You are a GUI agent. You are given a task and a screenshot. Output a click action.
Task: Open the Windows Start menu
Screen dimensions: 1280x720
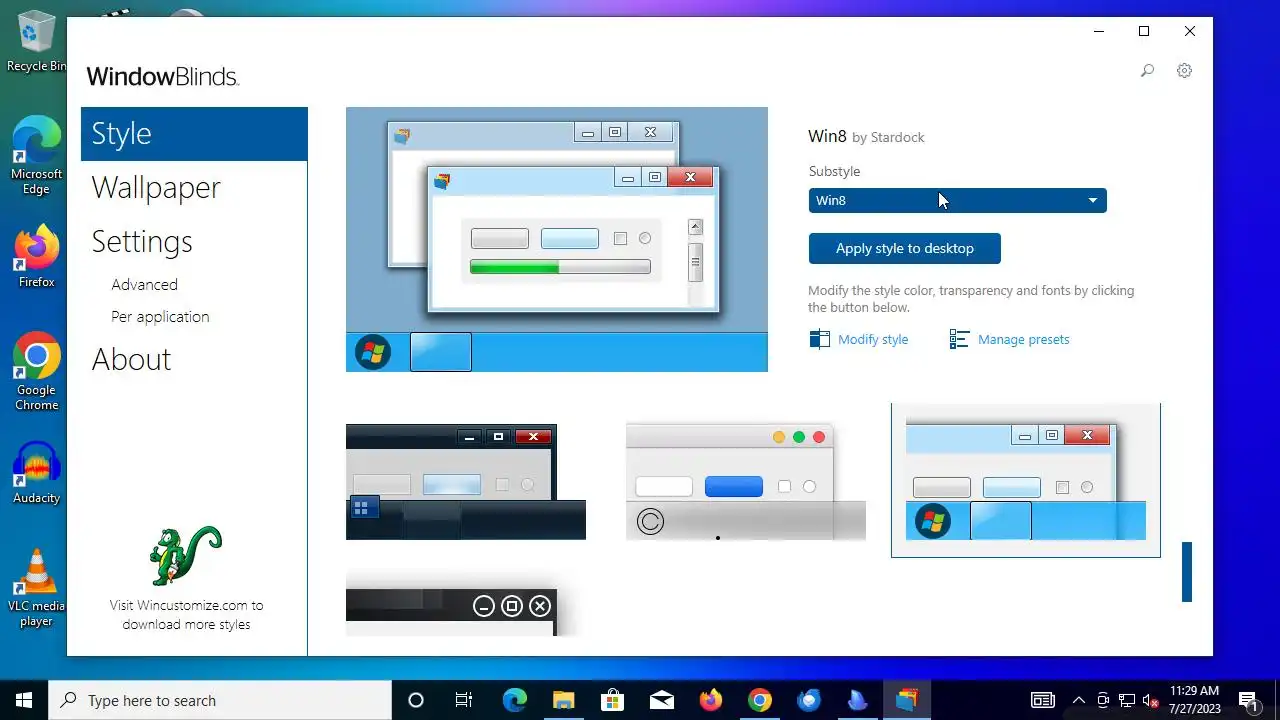coord(24,700)
